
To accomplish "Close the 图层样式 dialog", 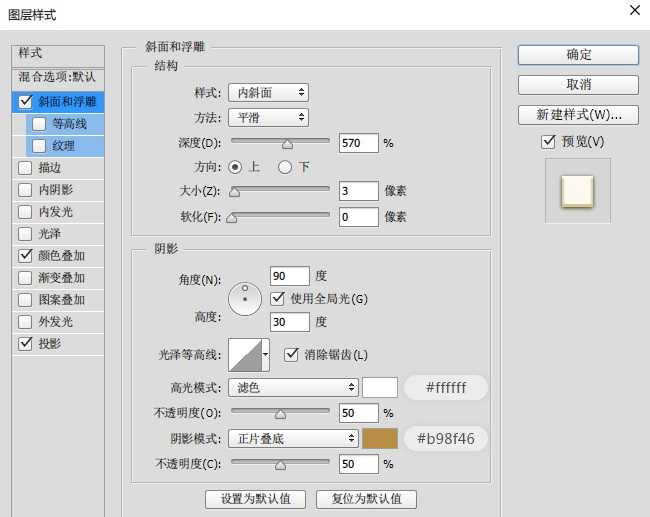I will 633,10.
